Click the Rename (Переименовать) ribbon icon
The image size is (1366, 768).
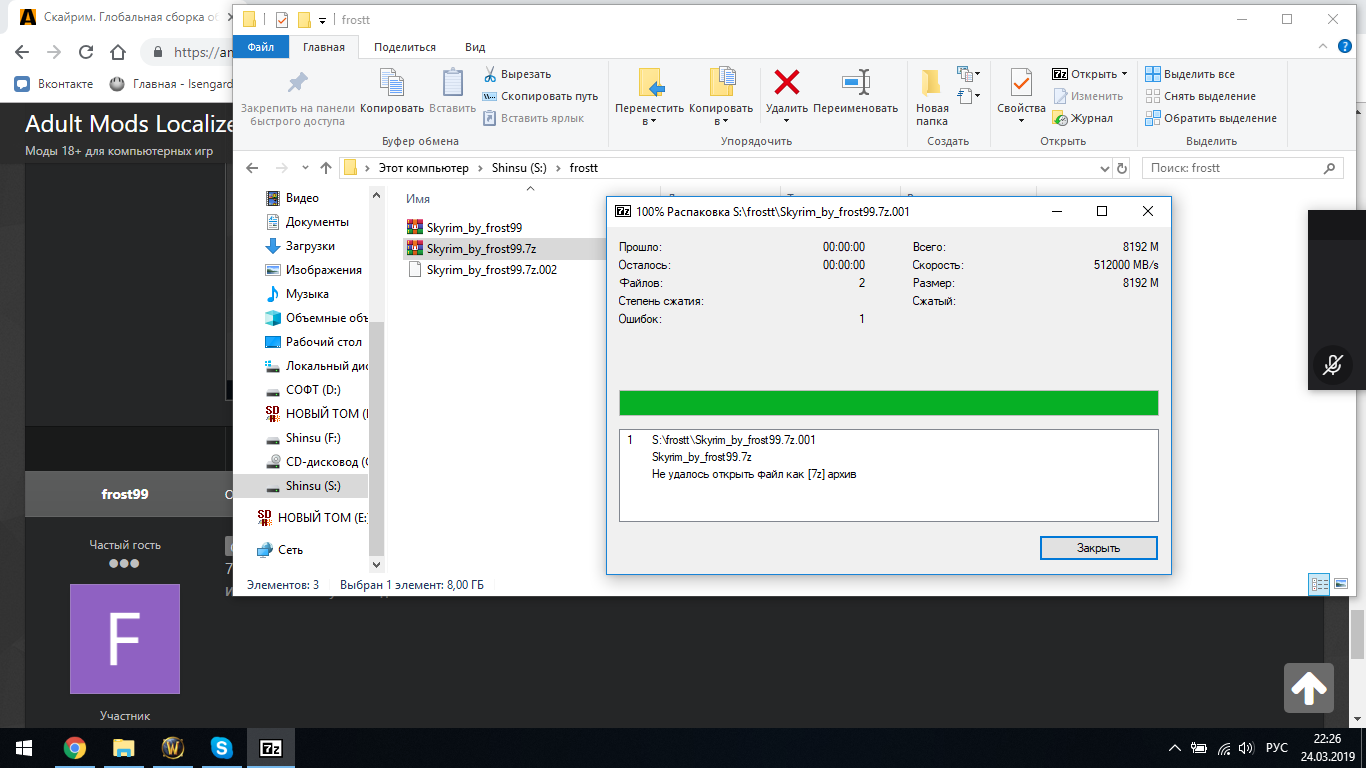point(855,84)
